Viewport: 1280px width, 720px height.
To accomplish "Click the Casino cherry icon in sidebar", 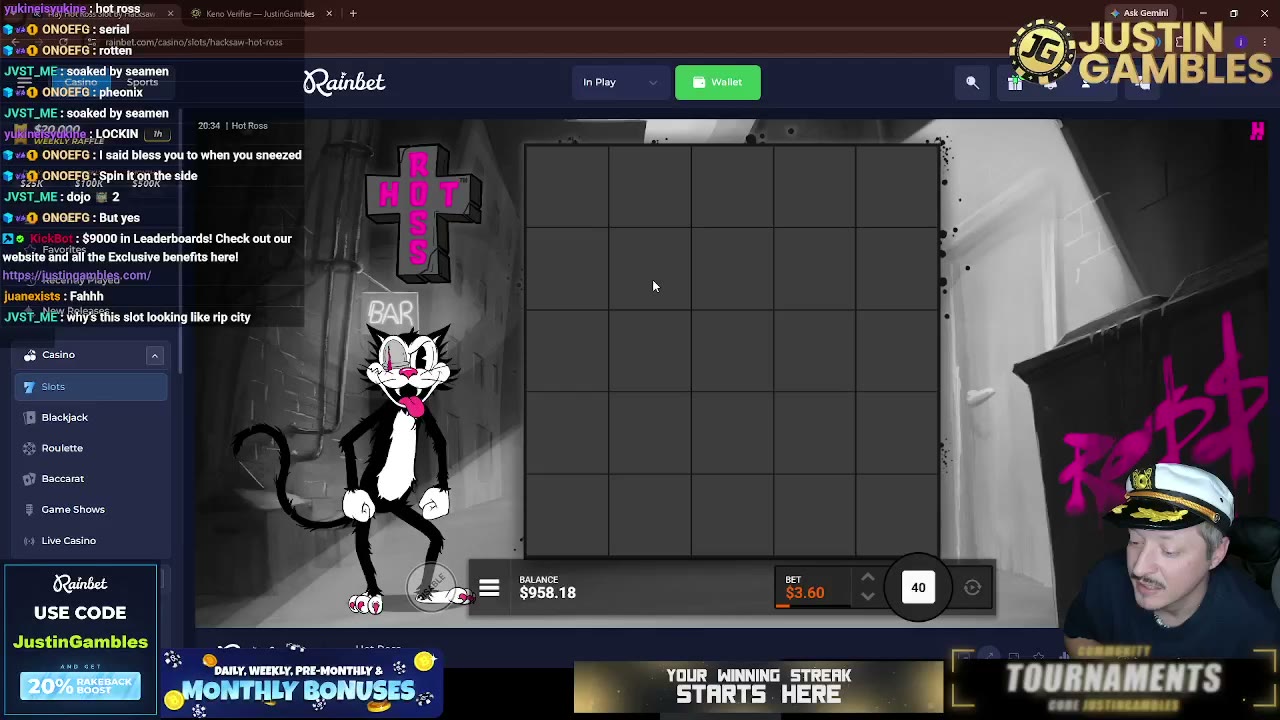I will pos(30,355).
